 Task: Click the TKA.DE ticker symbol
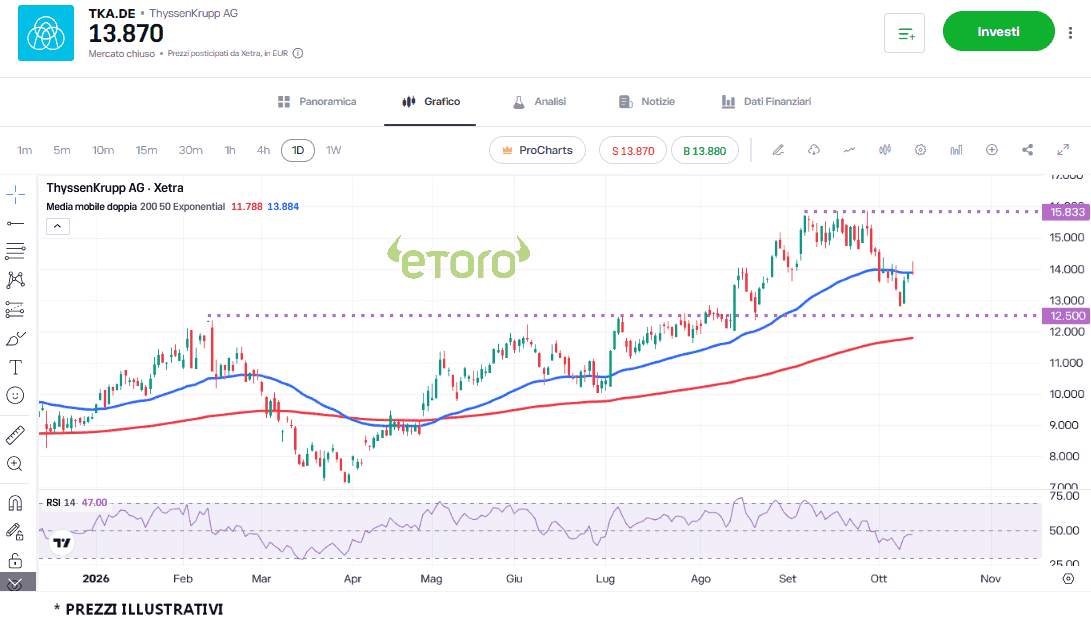tap(112, 13)
